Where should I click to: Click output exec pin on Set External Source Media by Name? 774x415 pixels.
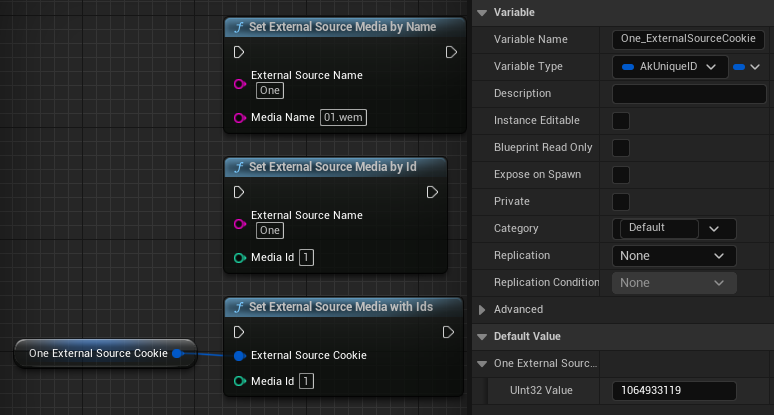click(x=451, y=52)
